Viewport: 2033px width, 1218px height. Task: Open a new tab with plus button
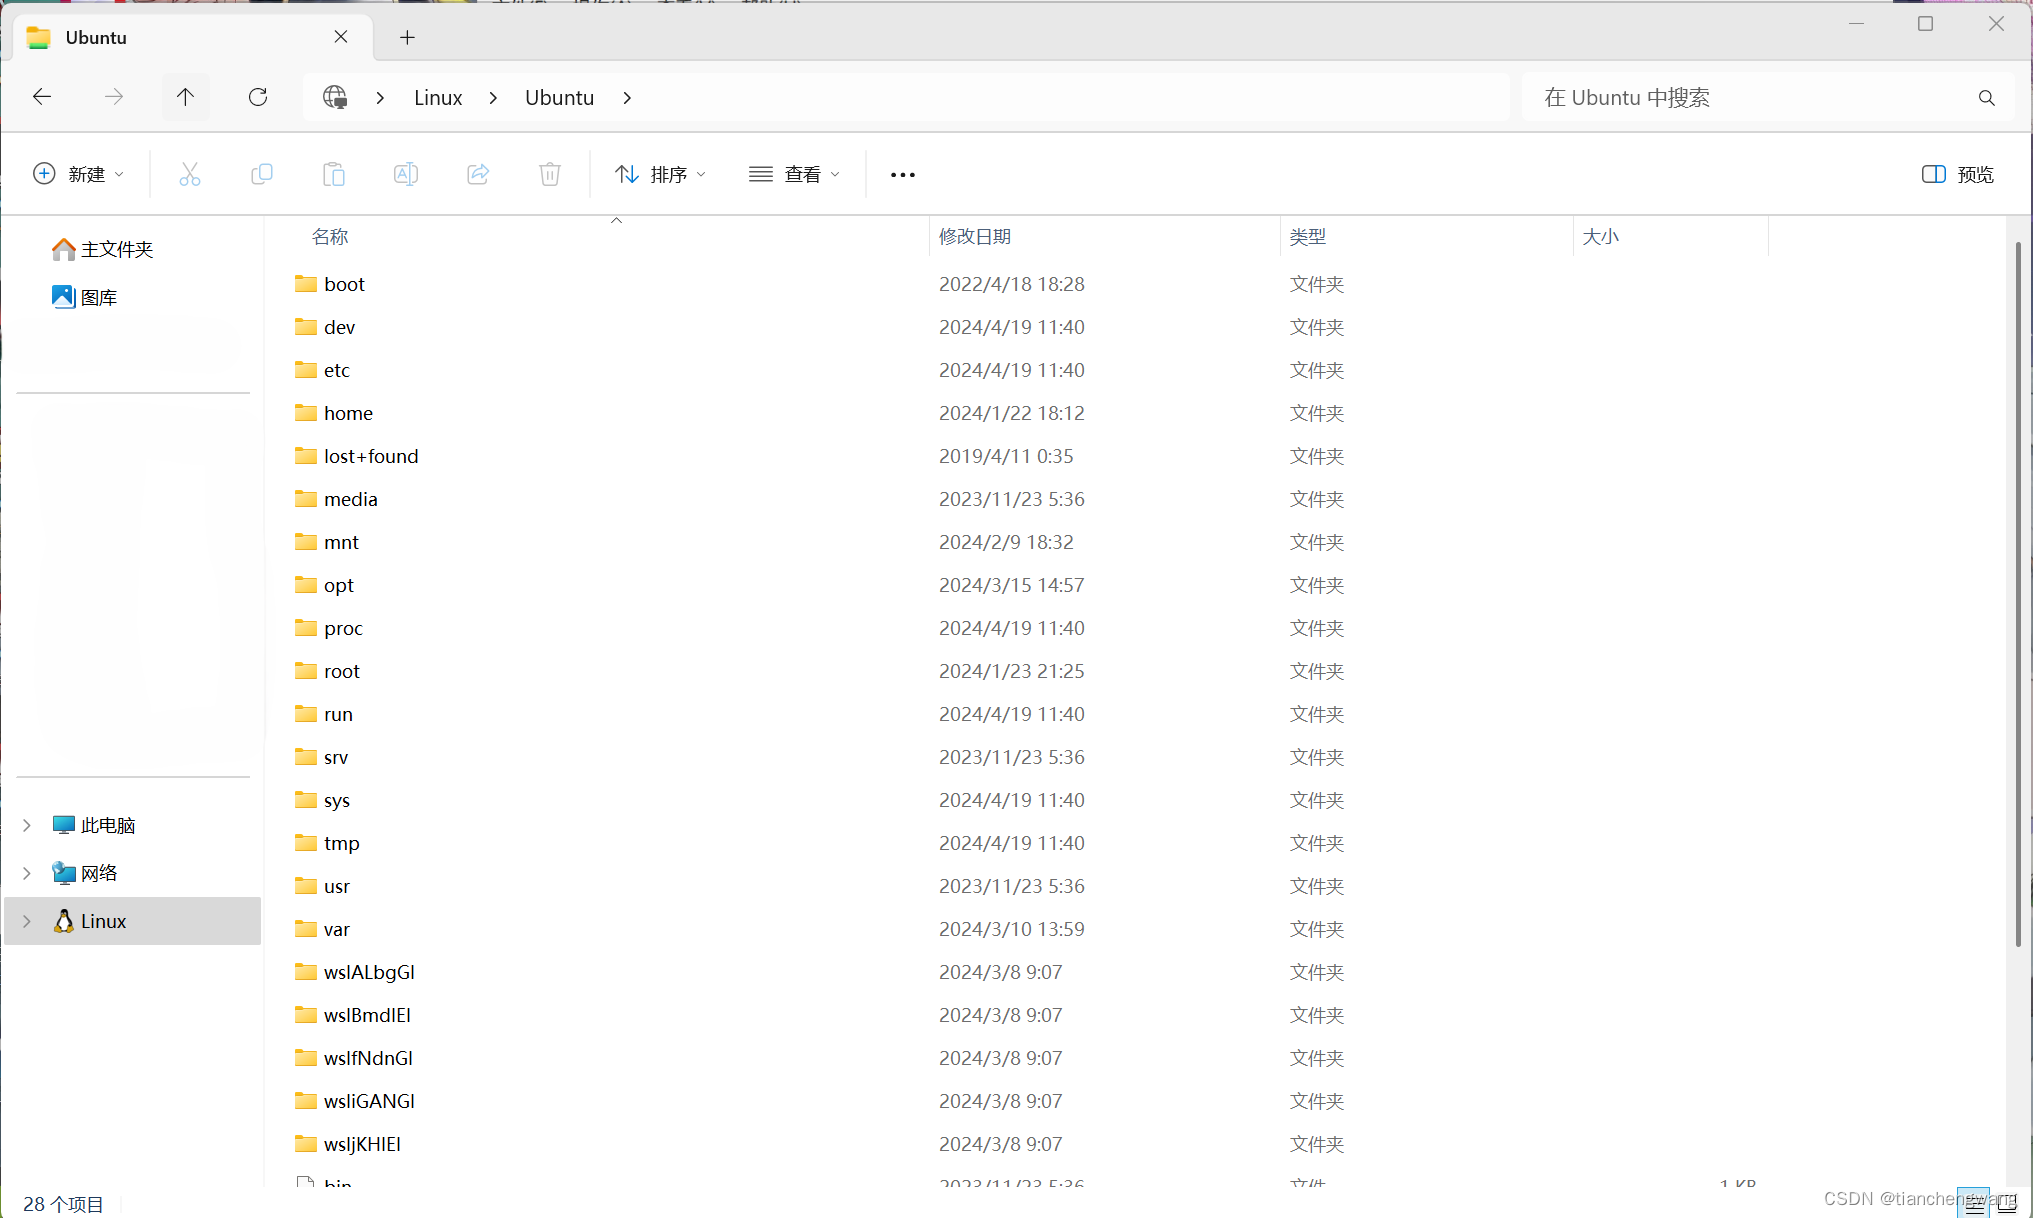point(407,37)
